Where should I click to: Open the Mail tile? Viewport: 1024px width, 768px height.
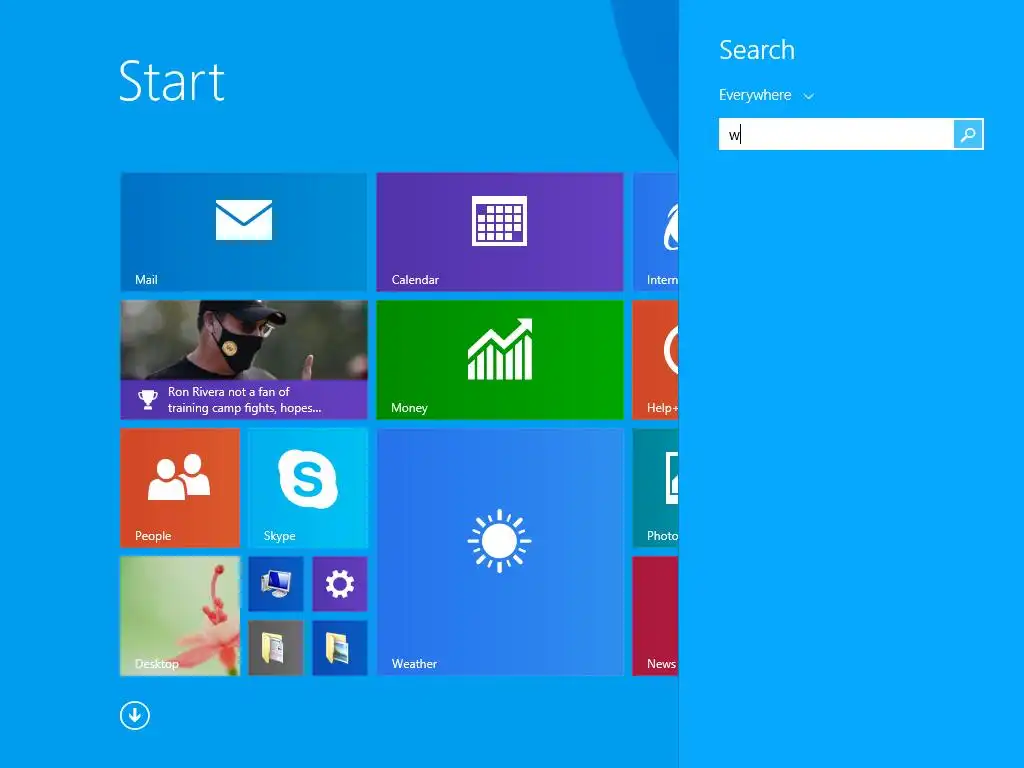pyautogui.click(x=244, y=232)
